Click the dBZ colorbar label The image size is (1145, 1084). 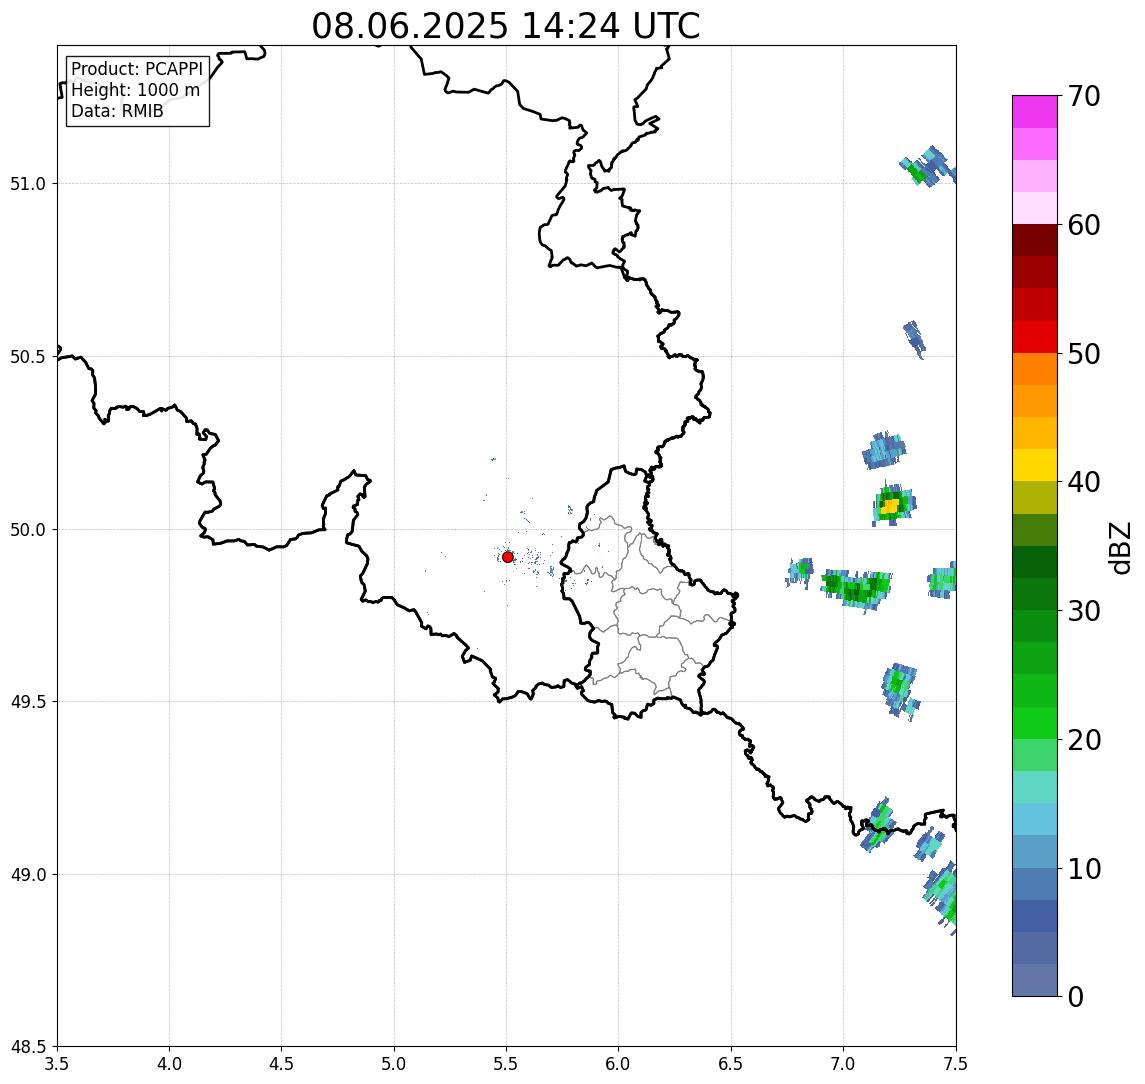[1120, 547]
